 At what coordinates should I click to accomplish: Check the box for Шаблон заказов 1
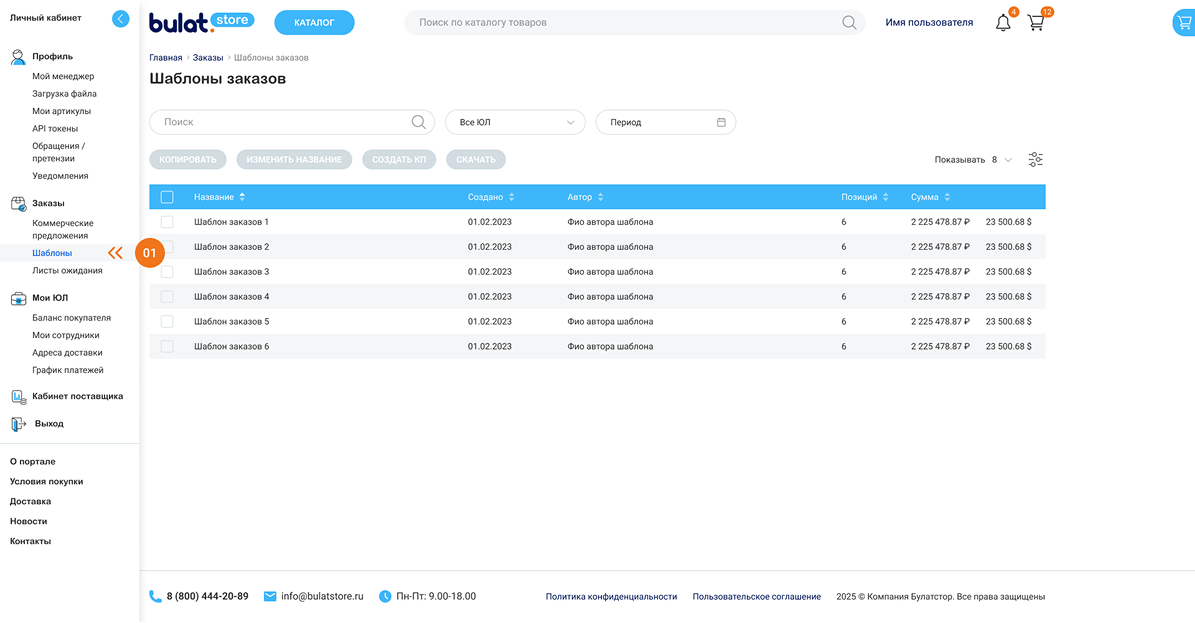pyautogui.click(x=167, y=222)
